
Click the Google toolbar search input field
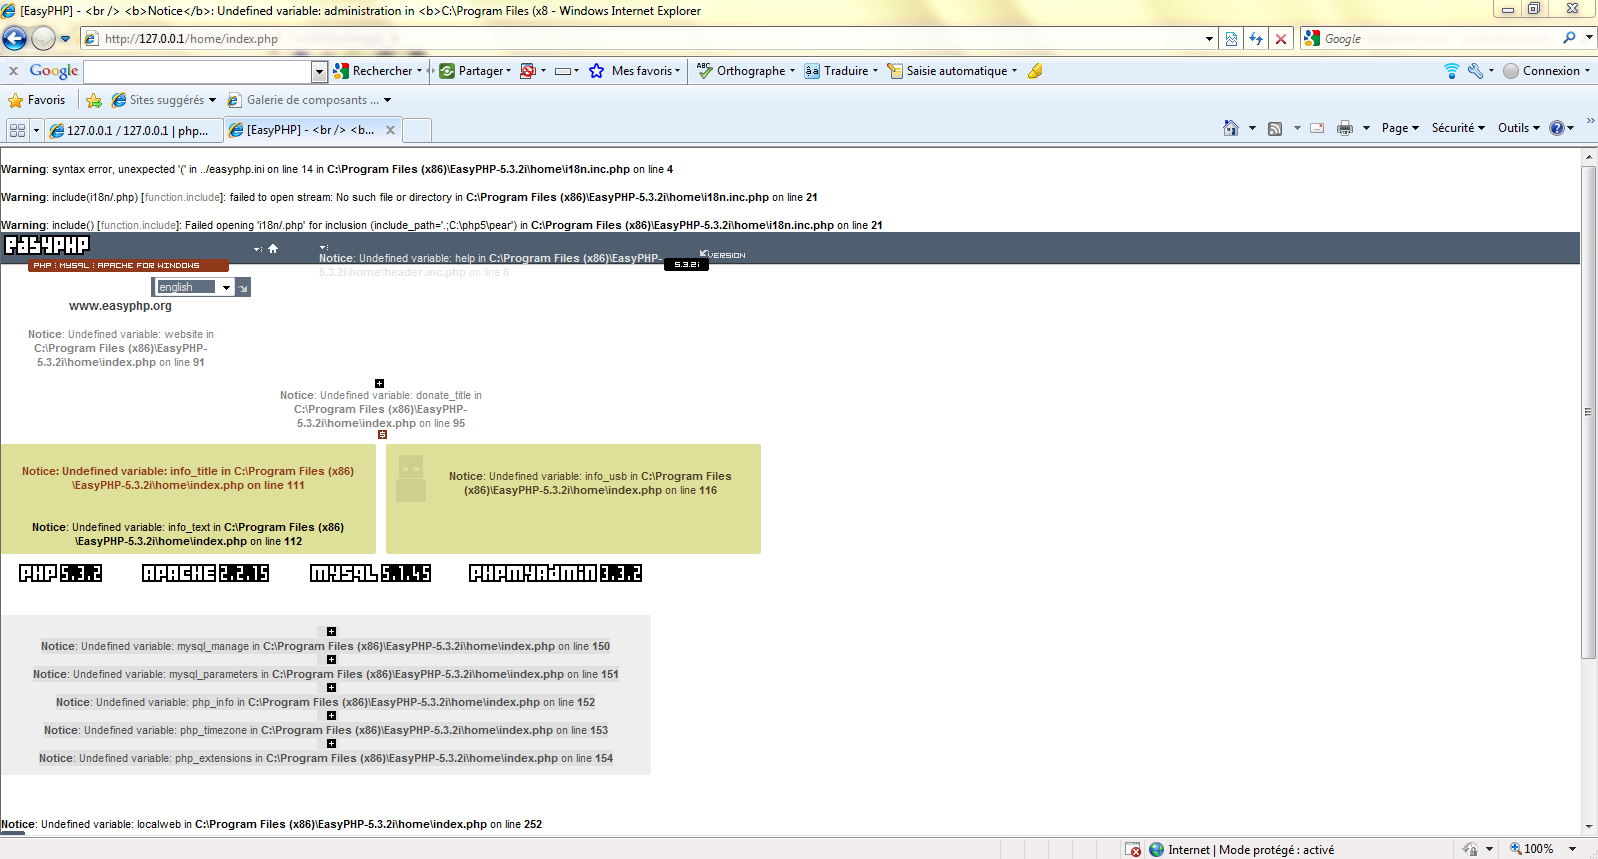[x=198, y=71]
